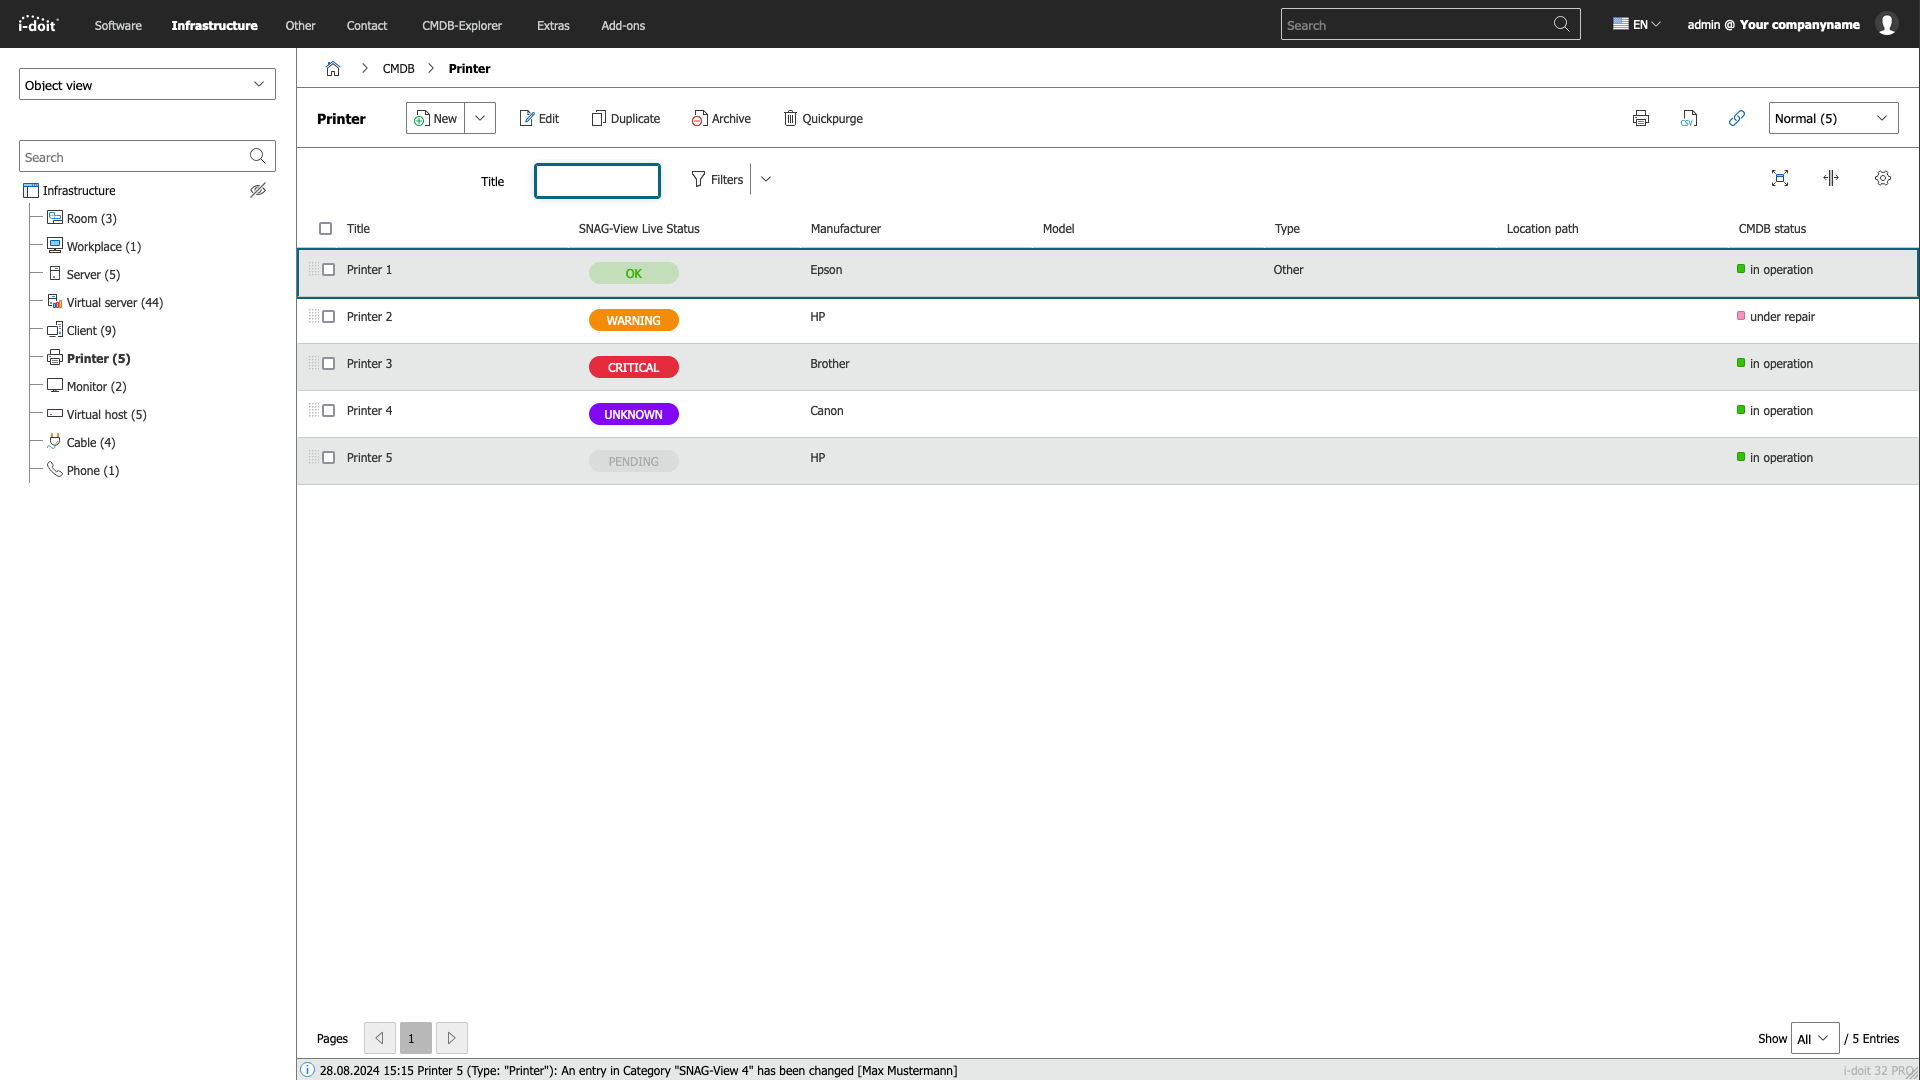Open the Extras menu
1920x1080 pixels.
click(553, 26)
